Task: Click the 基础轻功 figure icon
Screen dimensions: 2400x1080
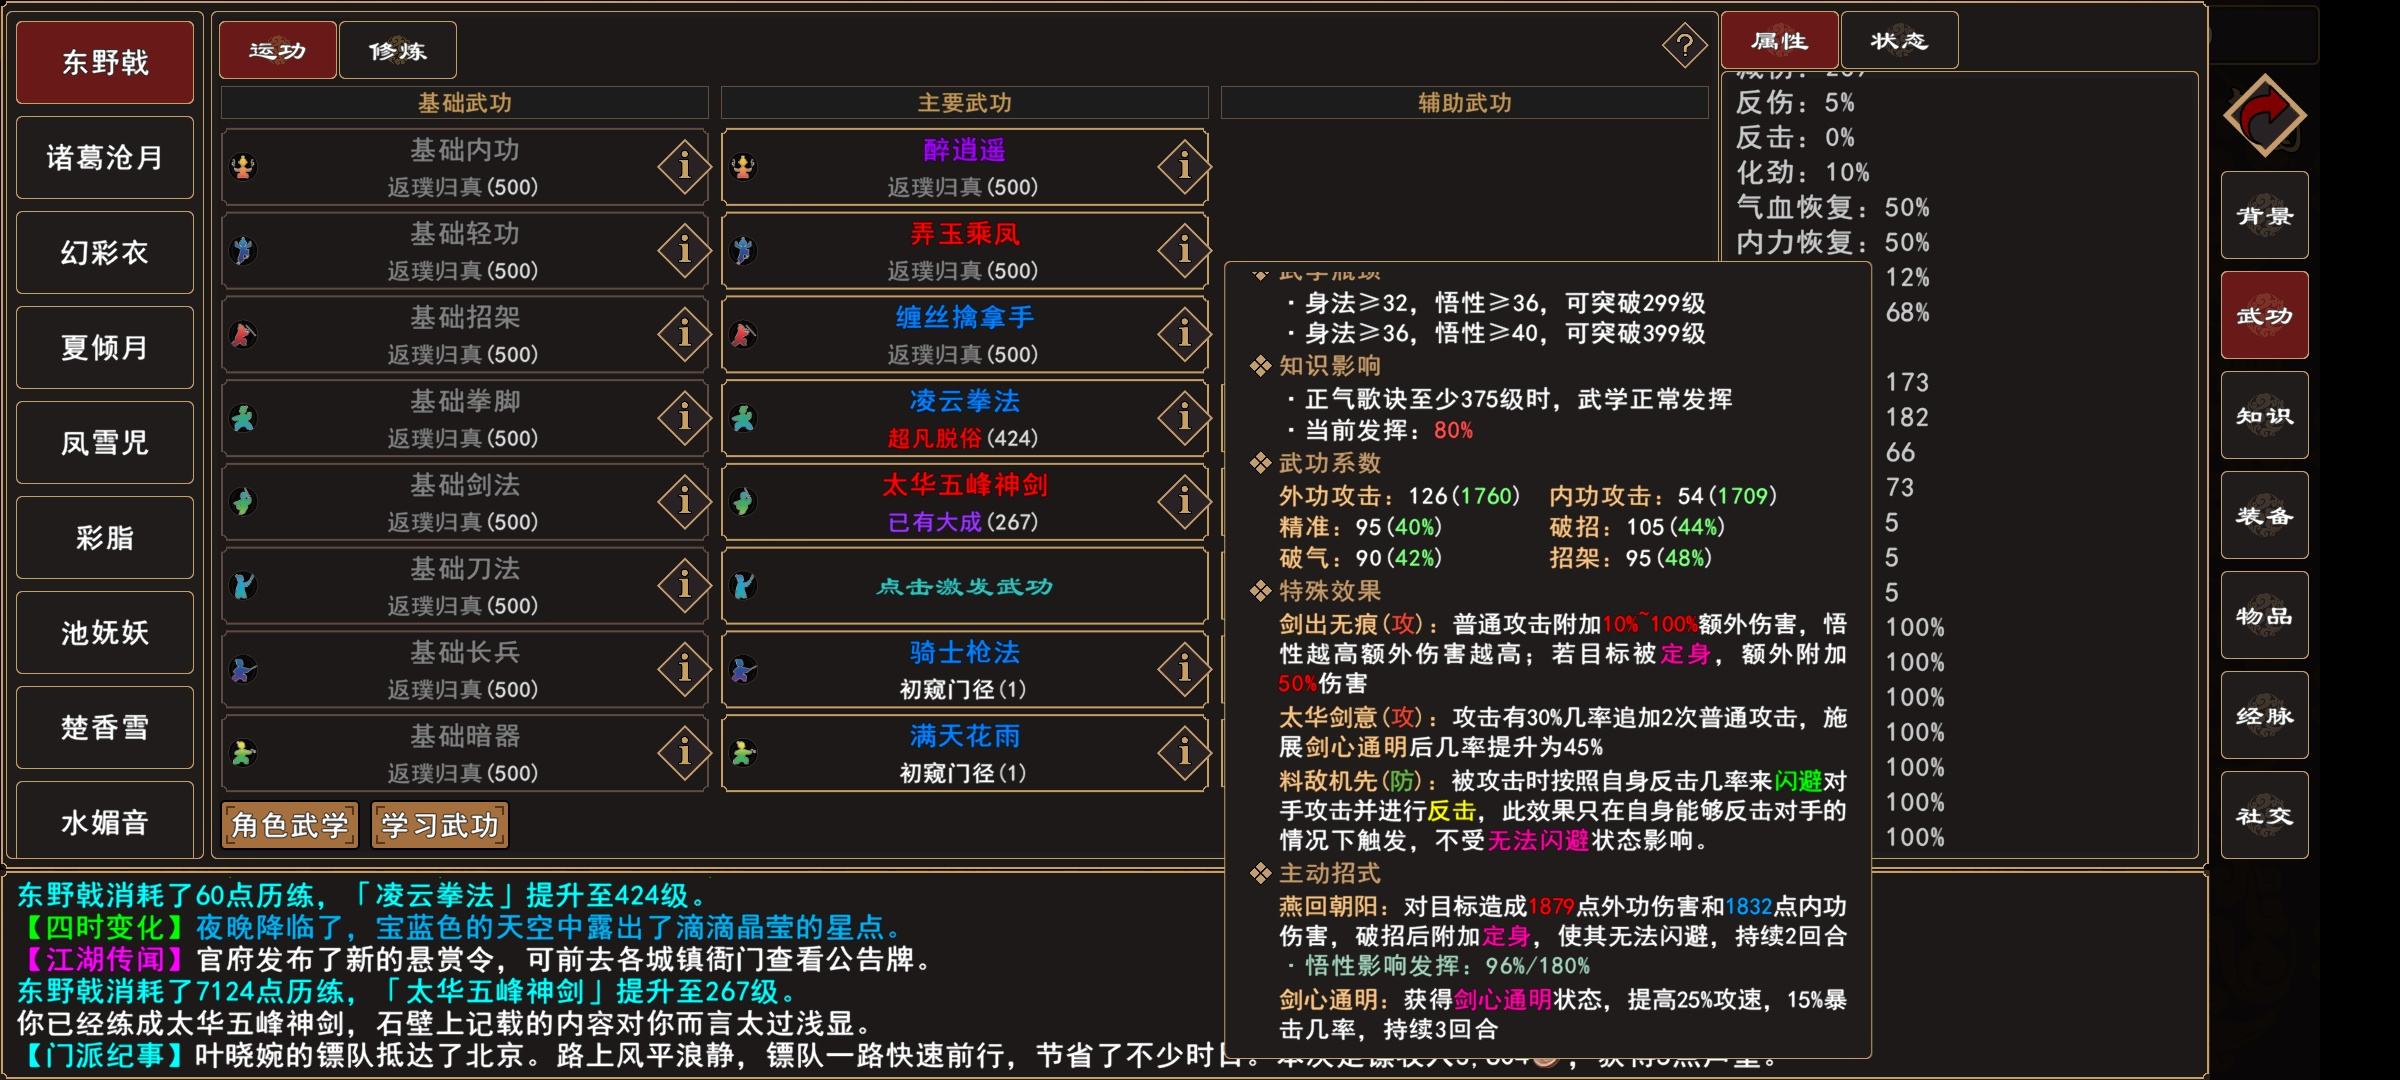Action: pyautogui.click(x=243, y=250)
